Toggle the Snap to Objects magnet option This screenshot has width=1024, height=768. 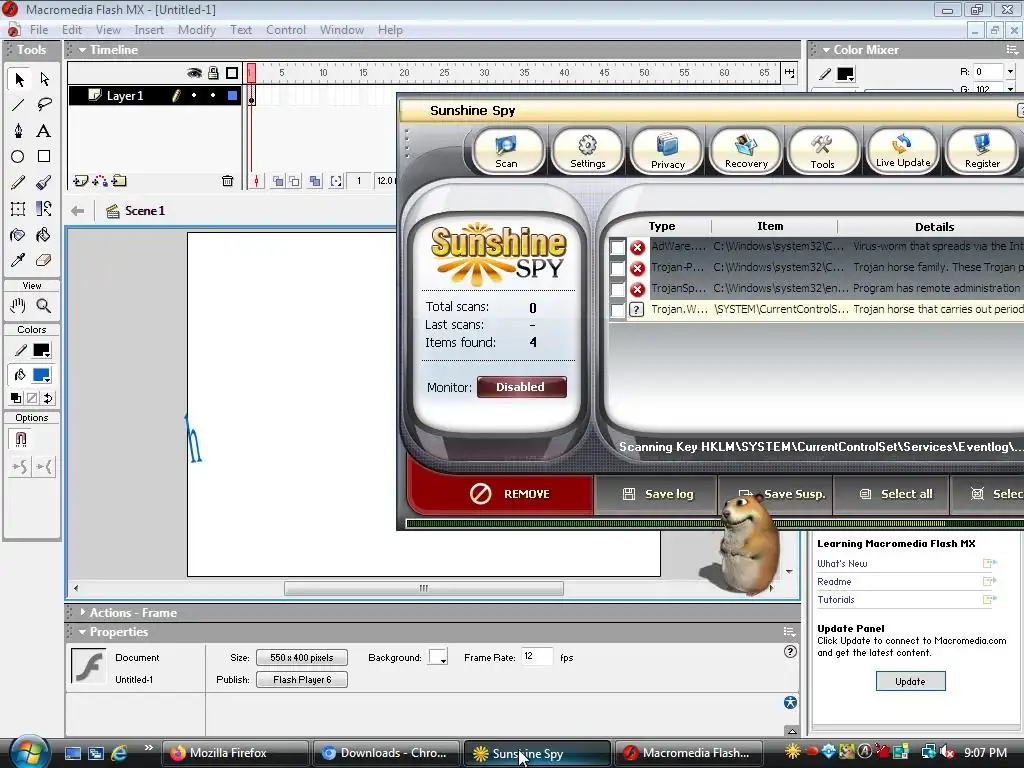[21, 440]
